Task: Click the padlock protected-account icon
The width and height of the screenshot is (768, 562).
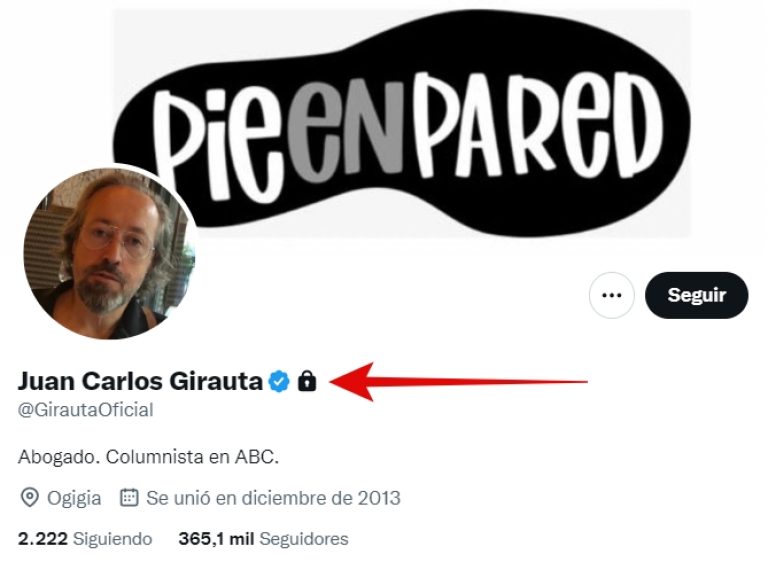Action: (307, 381)
